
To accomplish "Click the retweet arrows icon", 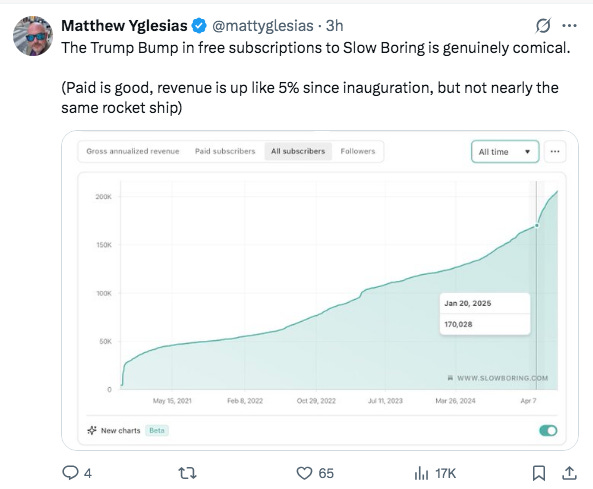I will tap(187, 473).
